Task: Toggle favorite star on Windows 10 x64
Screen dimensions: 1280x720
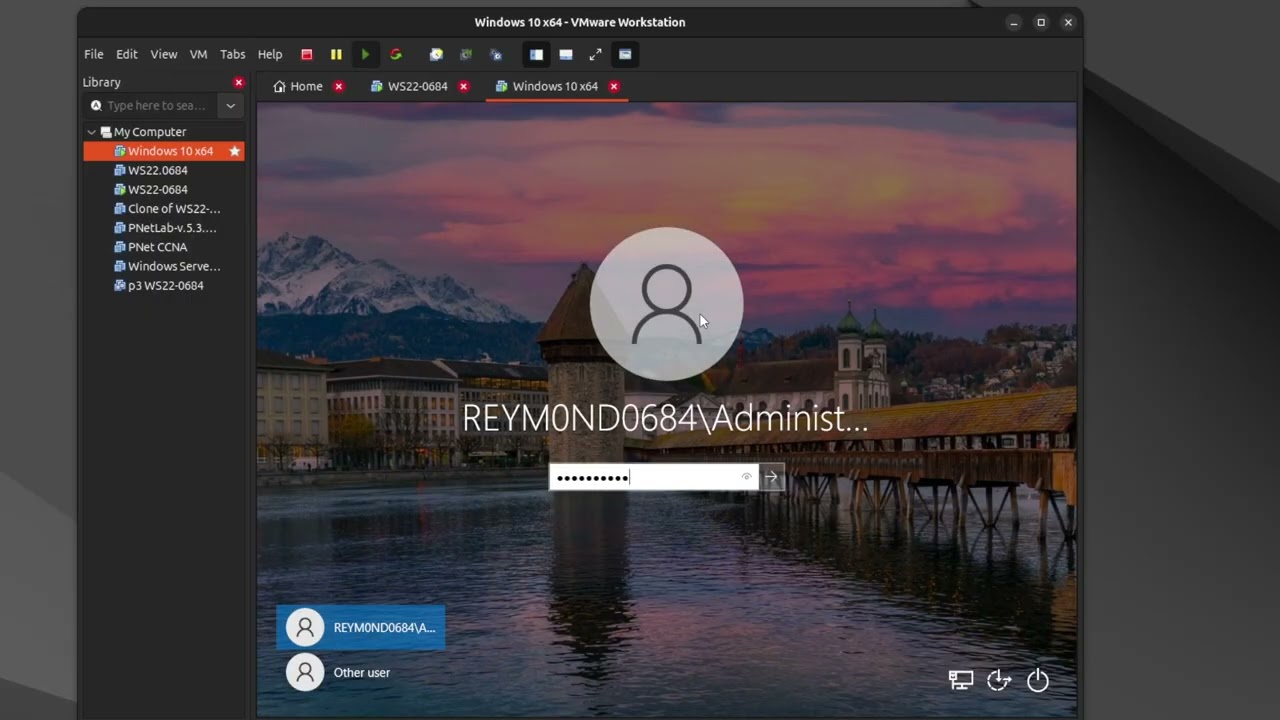Action: pyautogui.click(x=235, y=151)
